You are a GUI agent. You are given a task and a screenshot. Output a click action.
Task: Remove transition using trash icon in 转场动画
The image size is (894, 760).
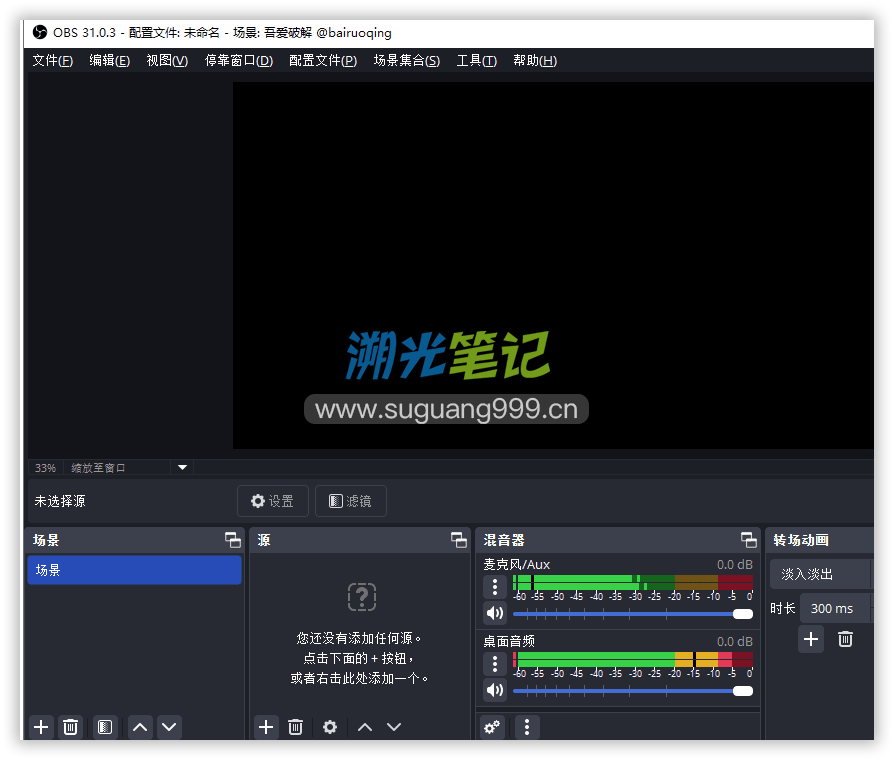pyautogui.click(x=845, y=639)
